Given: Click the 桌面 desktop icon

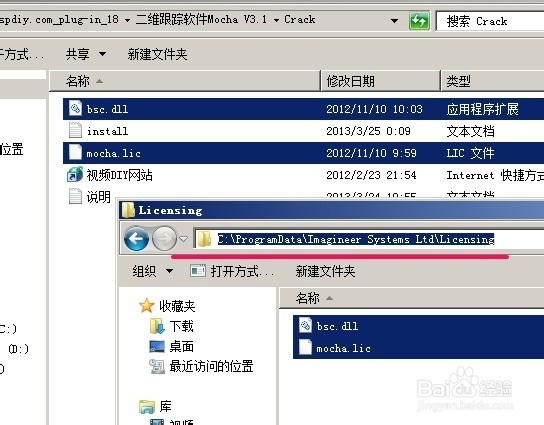Looking at the screenshot, I should (x=157, y=346).
